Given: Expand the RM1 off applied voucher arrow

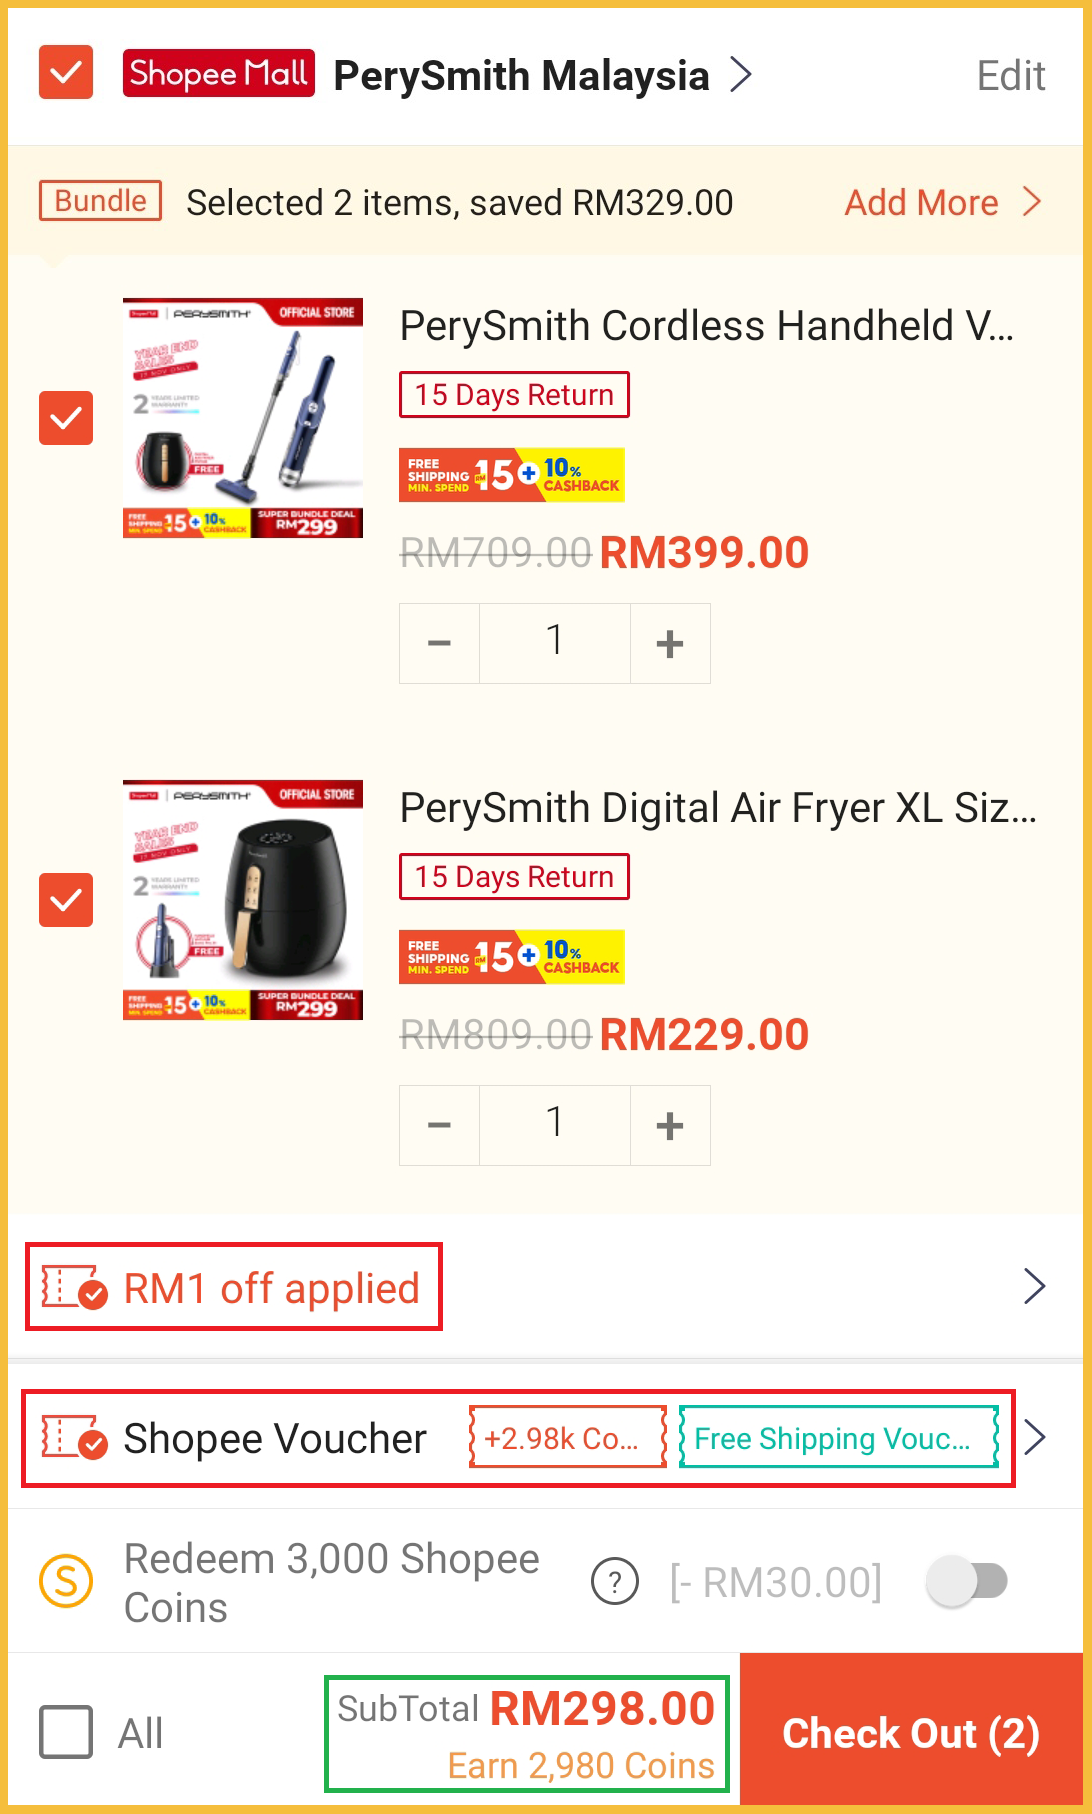Looking at the screenshot, I should pos(1035,1286).
